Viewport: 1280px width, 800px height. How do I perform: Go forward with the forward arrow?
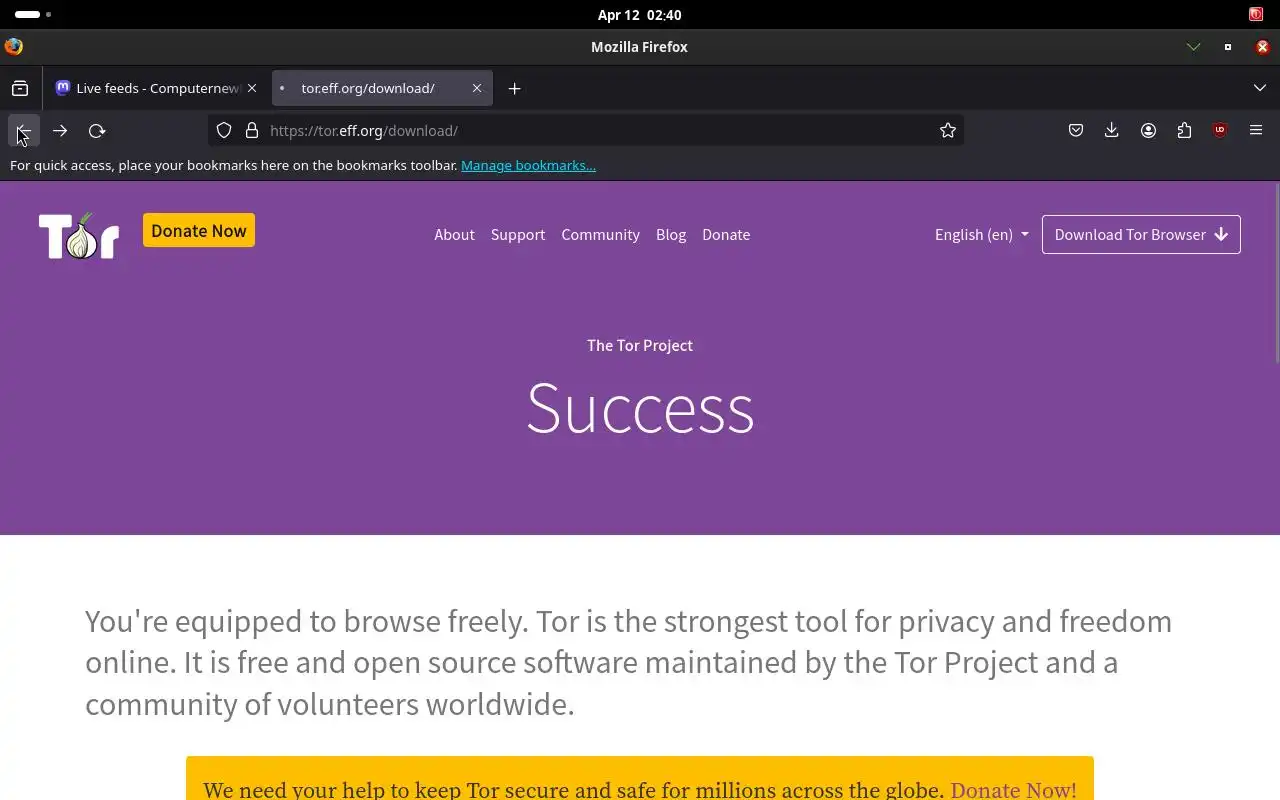tap(60, 131)
